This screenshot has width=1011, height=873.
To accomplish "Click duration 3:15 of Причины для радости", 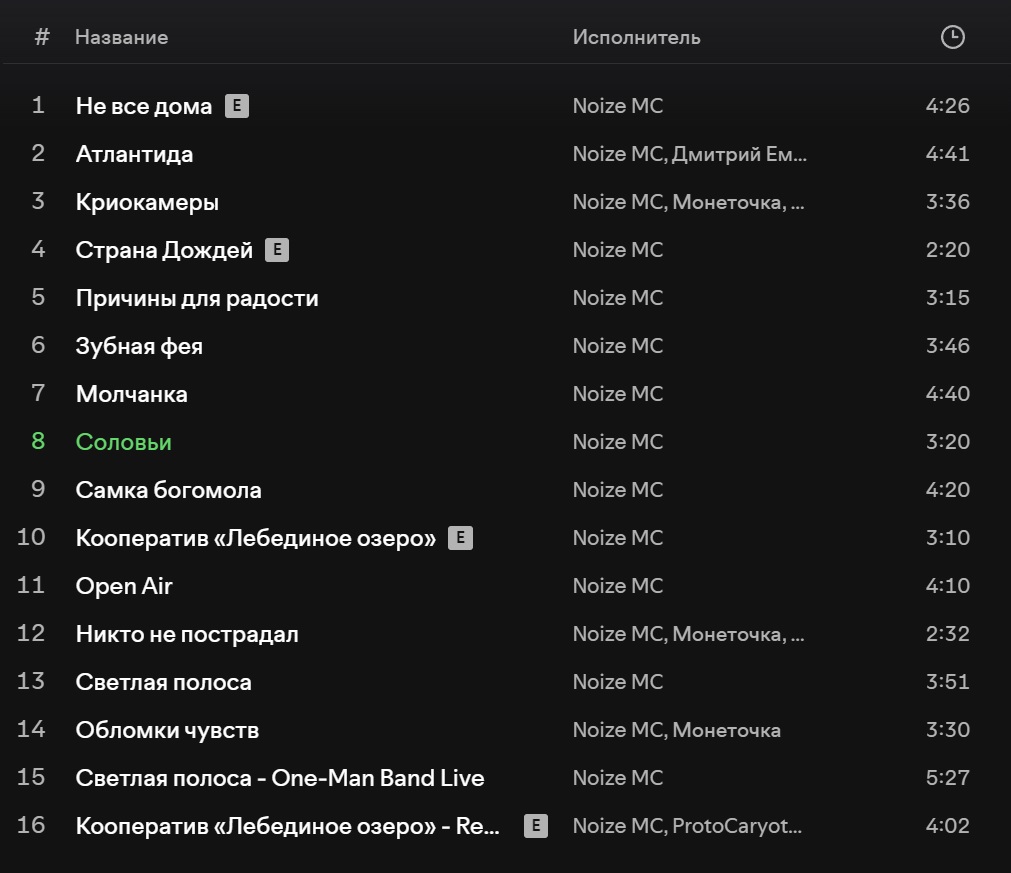I will pos(947,298).
